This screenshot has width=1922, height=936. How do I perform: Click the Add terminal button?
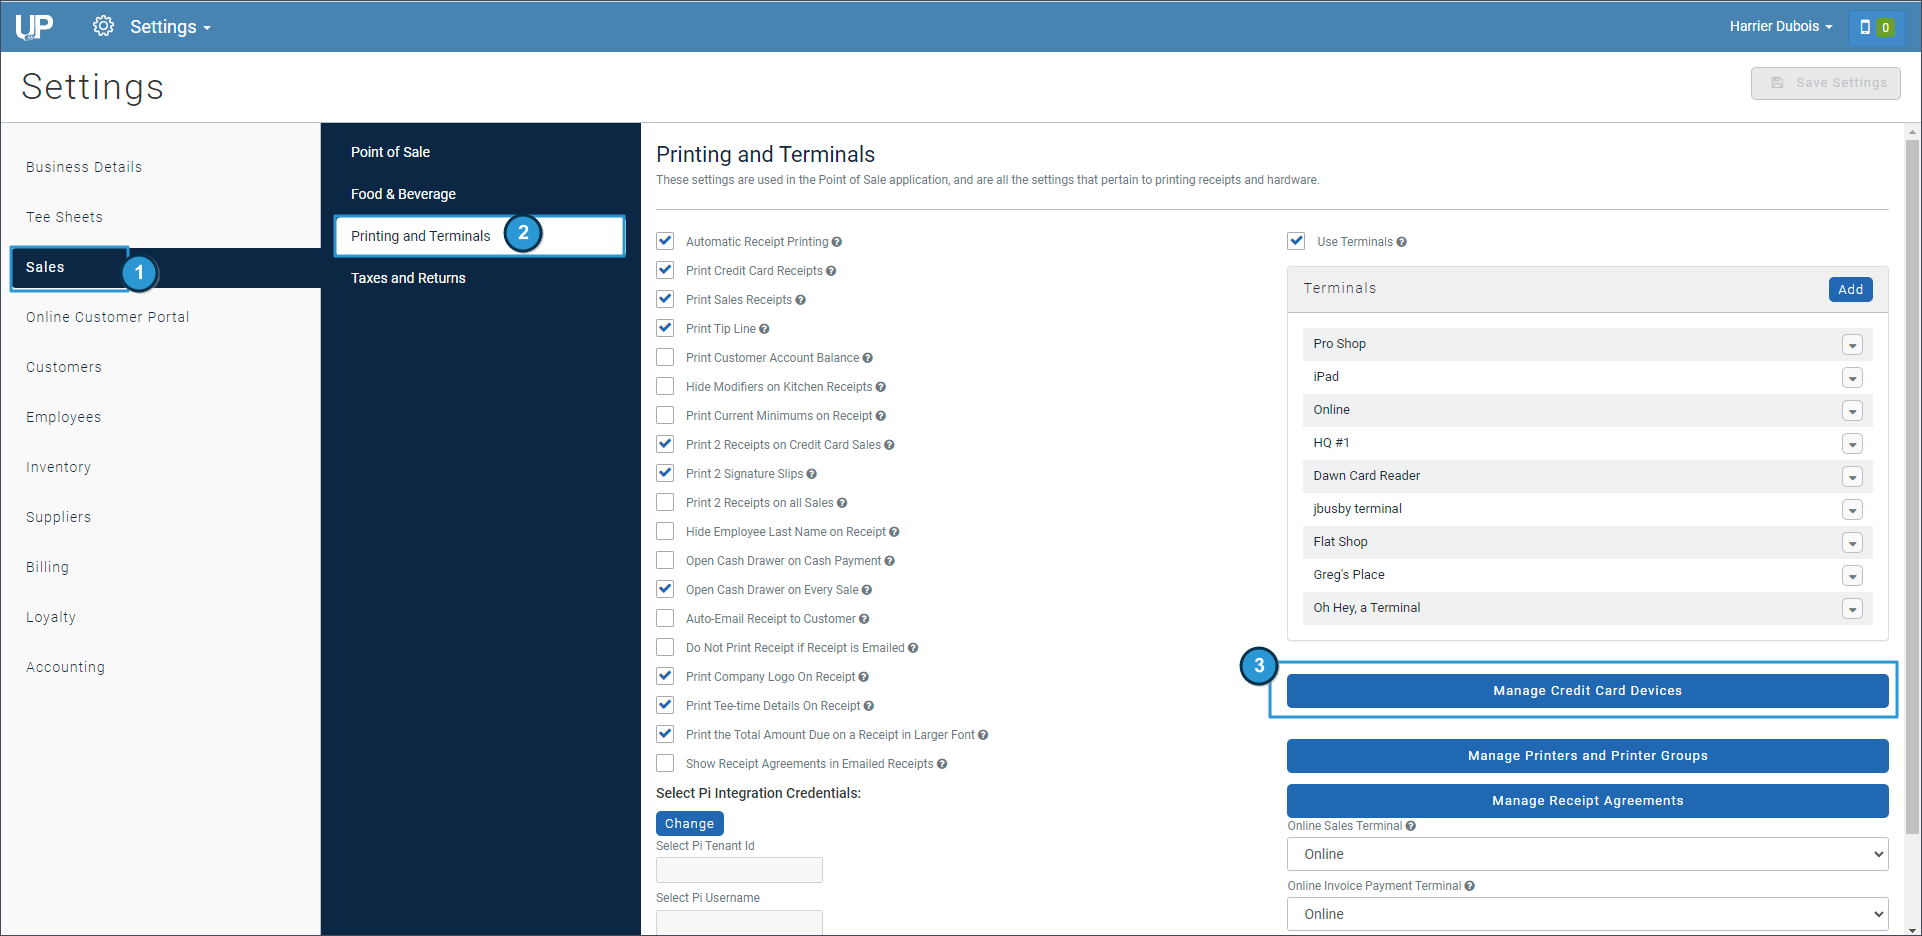tap(1850, 289)
